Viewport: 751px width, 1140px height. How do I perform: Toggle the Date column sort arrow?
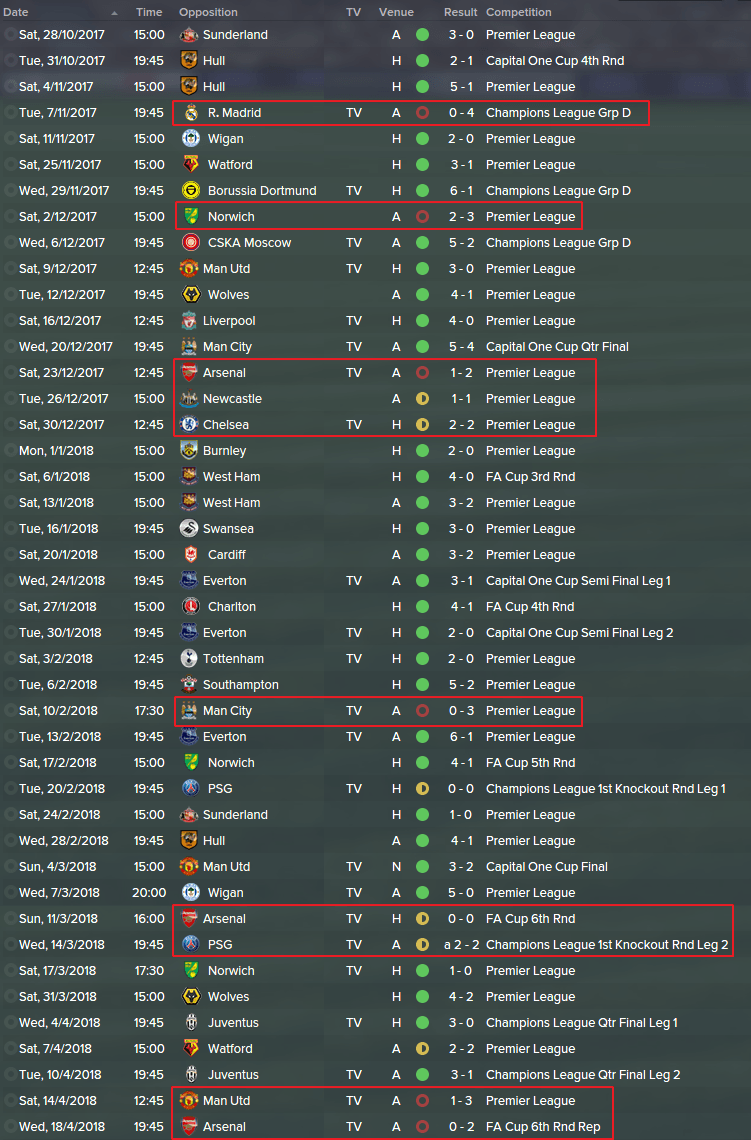click(x=114, y=13)
